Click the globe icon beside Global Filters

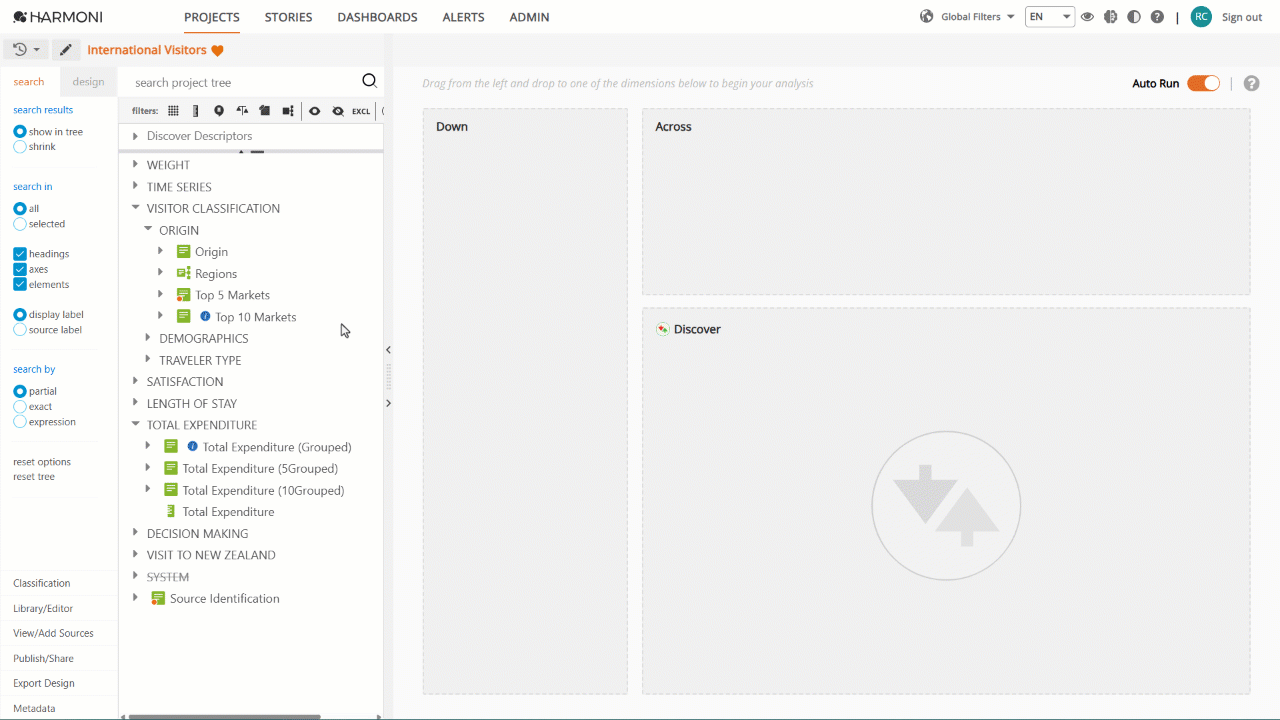pos(927,17)
